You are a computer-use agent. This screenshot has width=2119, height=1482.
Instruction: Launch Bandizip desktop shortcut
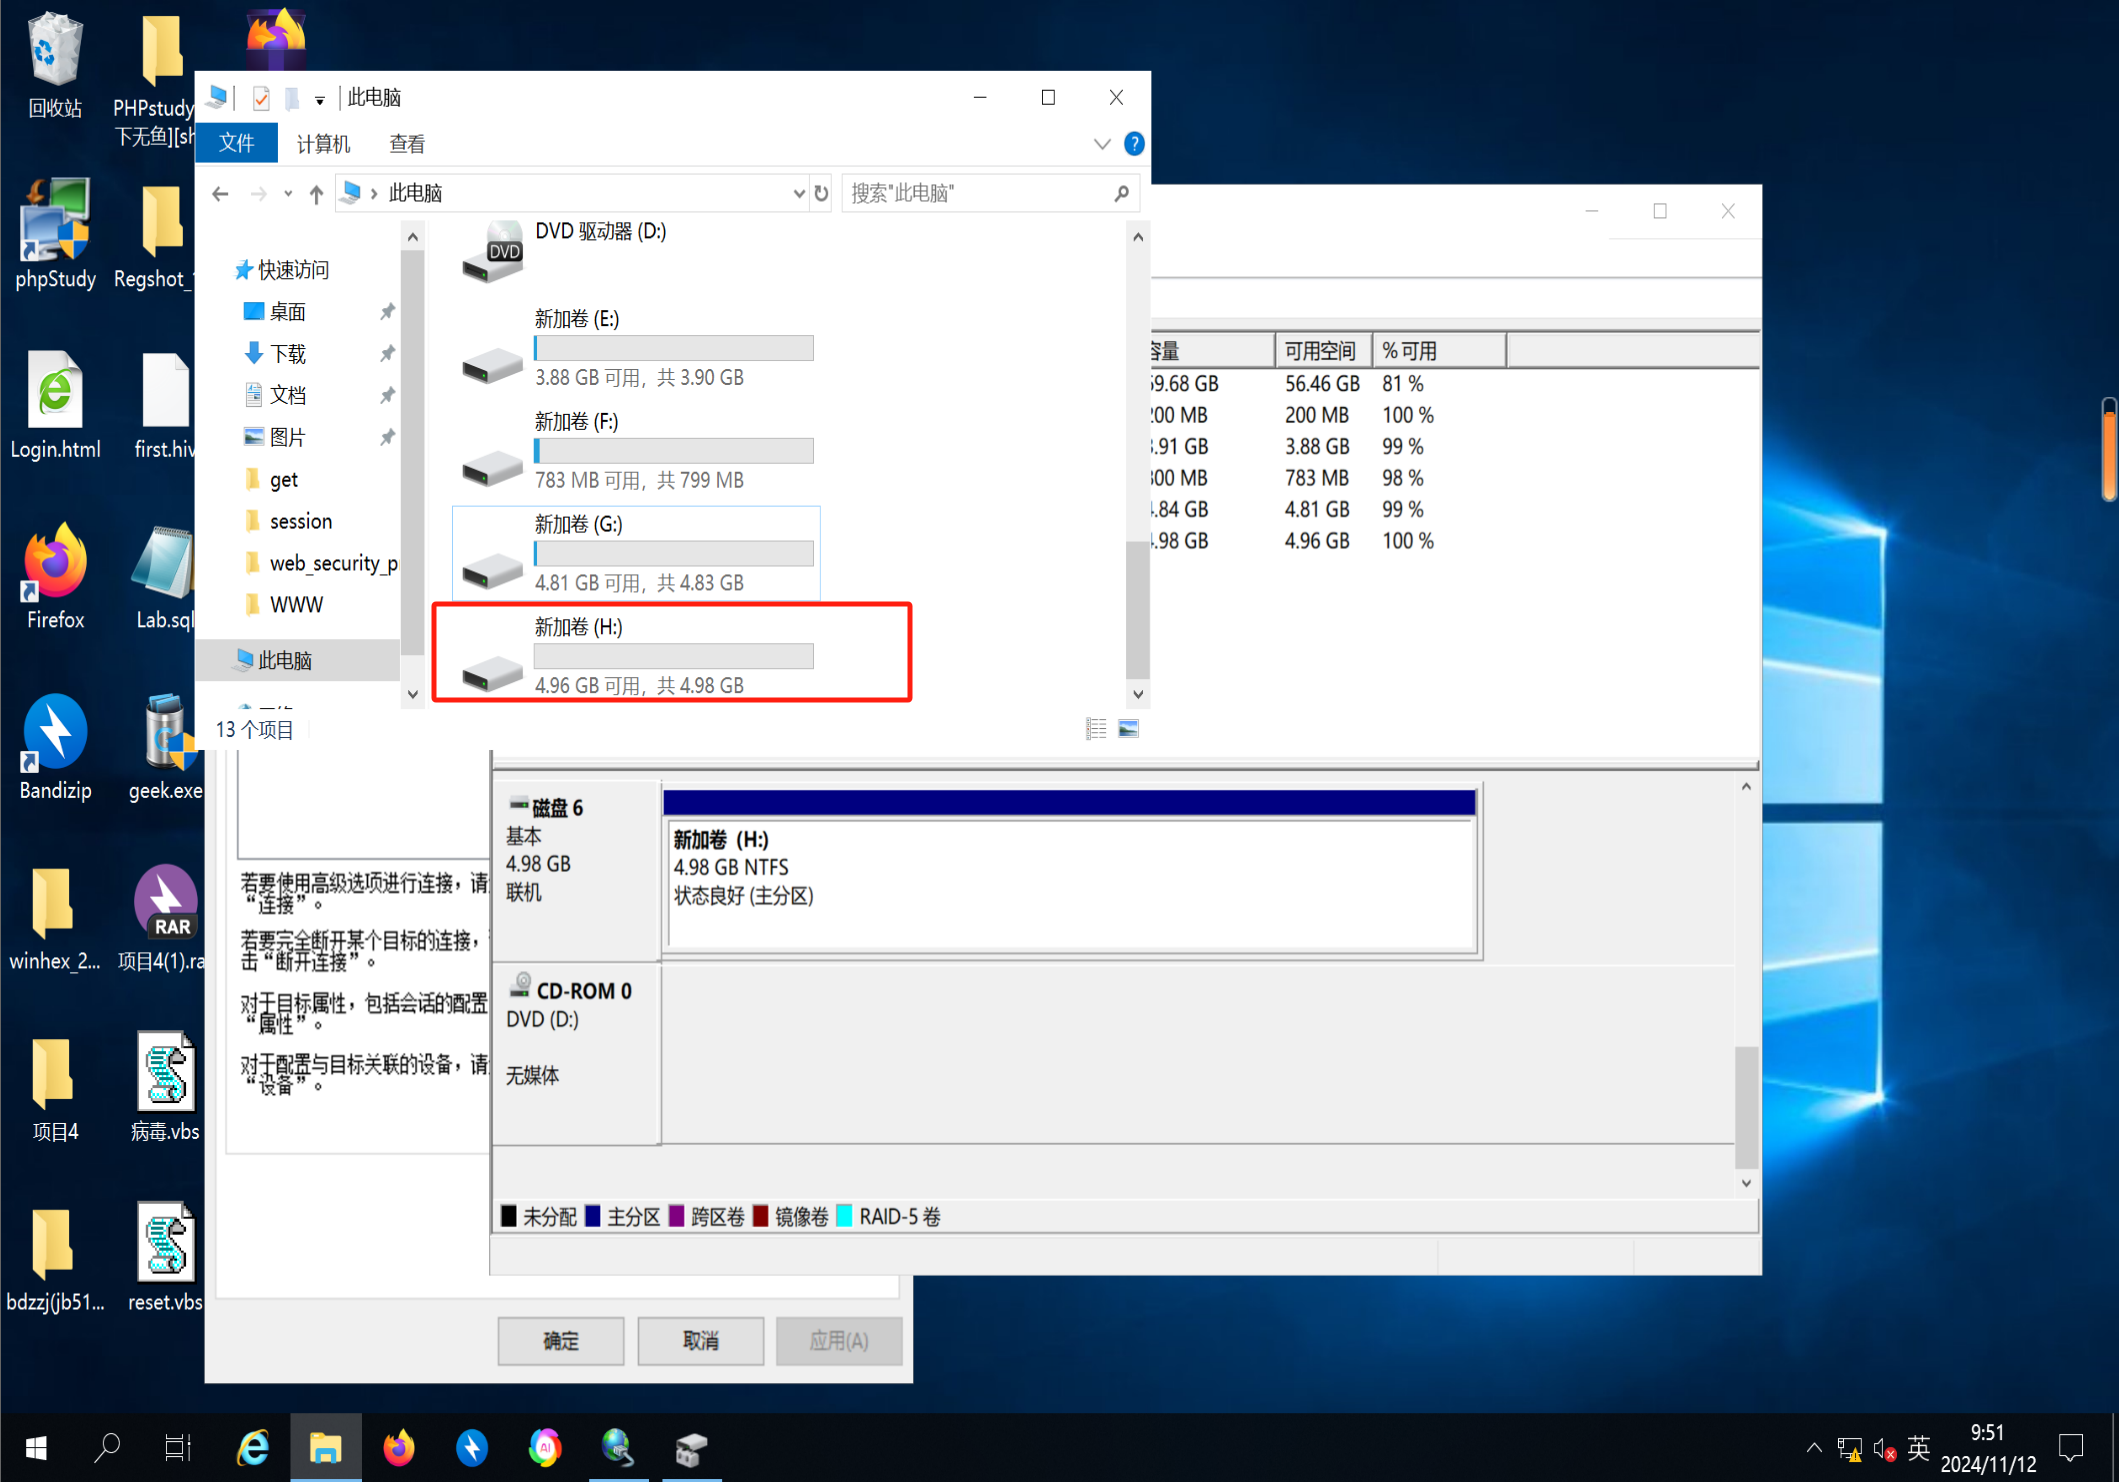(55, 747)
